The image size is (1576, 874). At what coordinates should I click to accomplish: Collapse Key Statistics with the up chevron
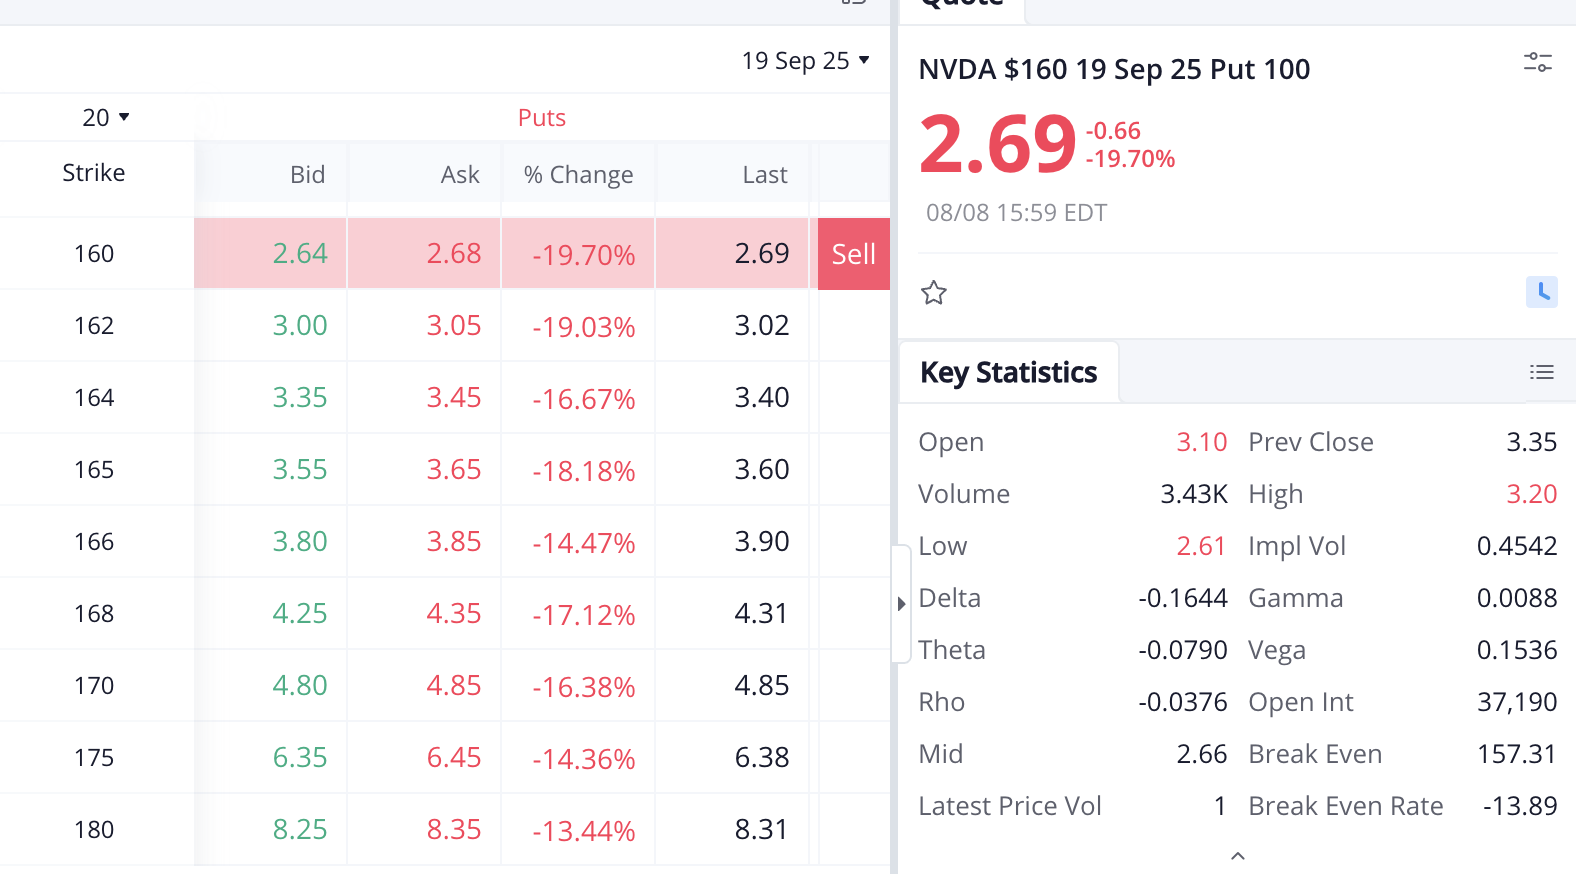click(x=1238, y=856)
